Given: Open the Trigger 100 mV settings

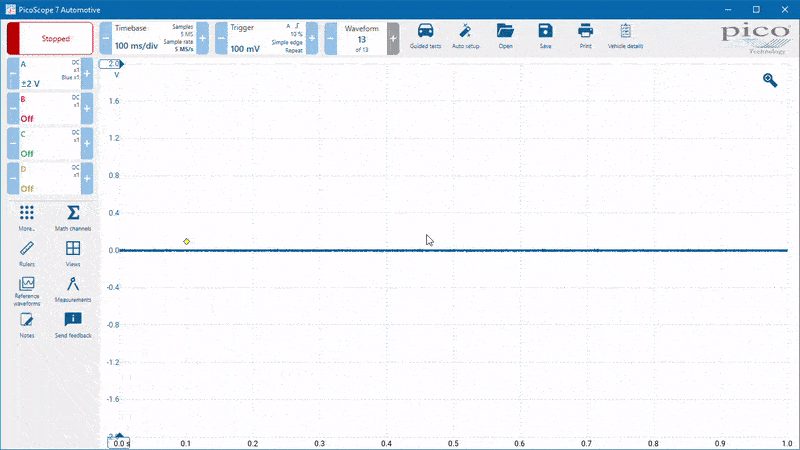Looking at the screenshot, I should (x=266, y=38).
